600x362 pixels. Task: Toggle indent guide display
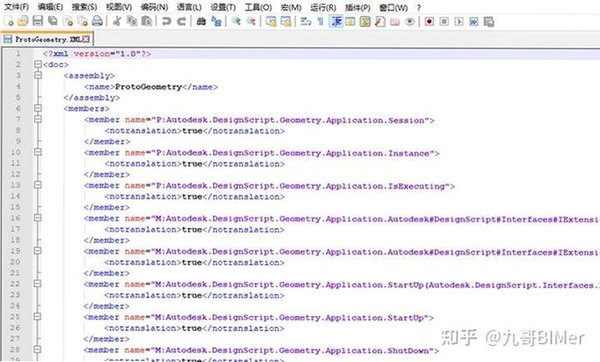pyautogui.click(x=336, y=21)
